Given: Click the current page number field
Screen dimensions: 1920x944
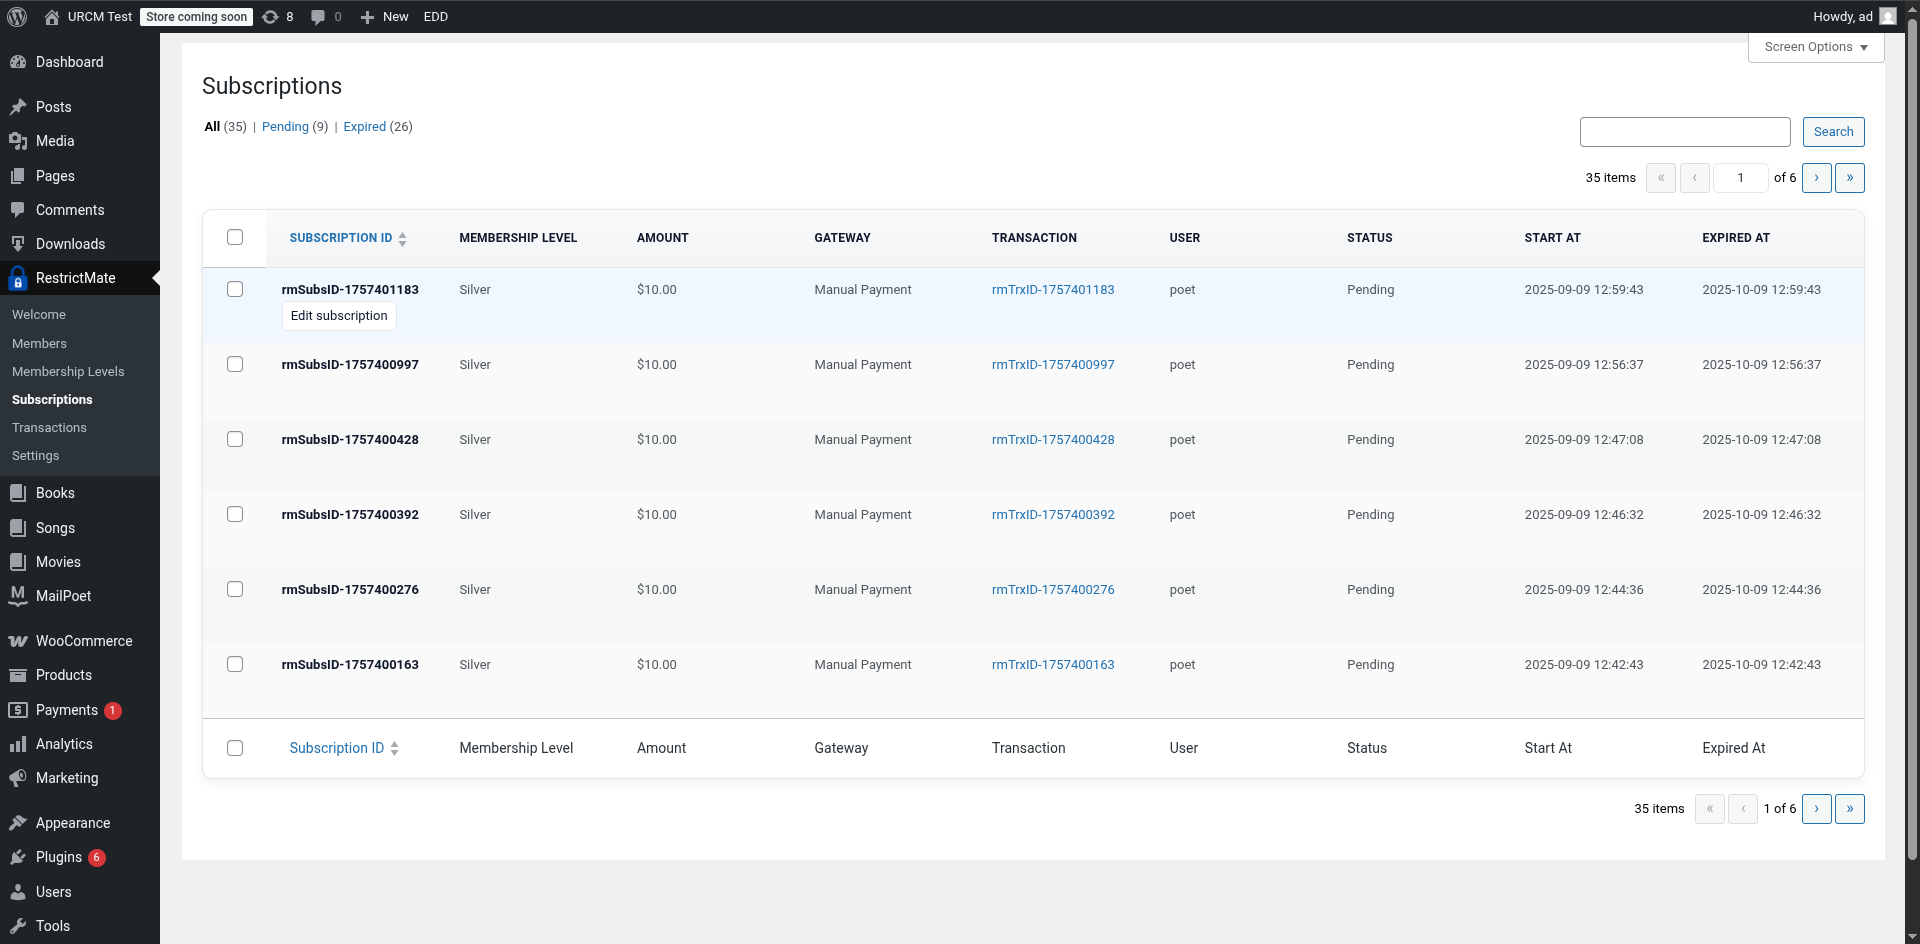Looking at the screenshot, I should point(1740,178).
